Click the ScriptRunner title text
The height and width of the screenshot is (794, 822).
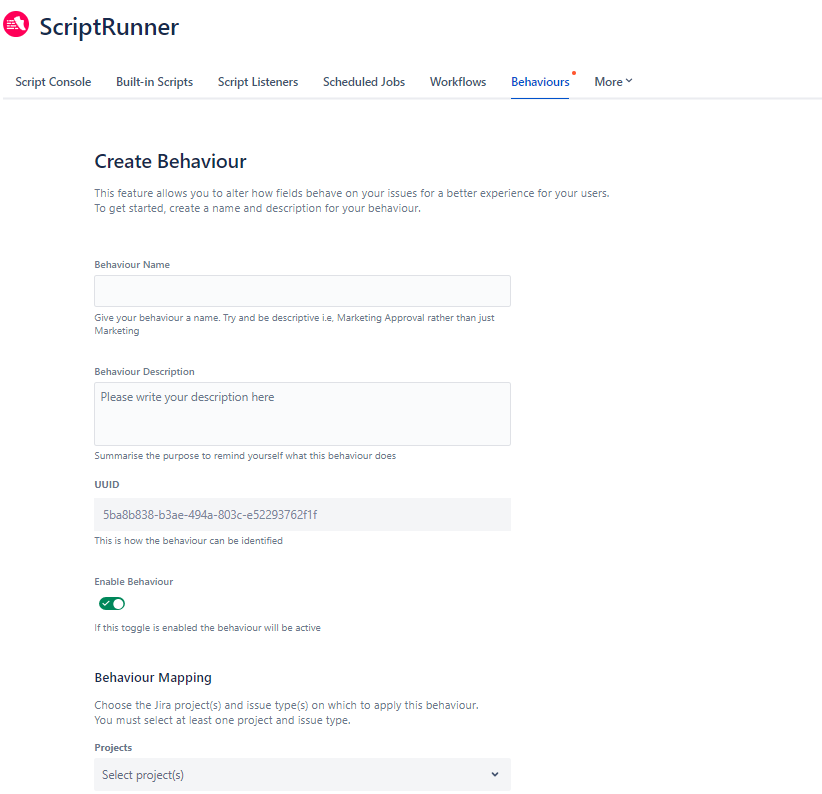pyautogui.click(x=109, y=27)
